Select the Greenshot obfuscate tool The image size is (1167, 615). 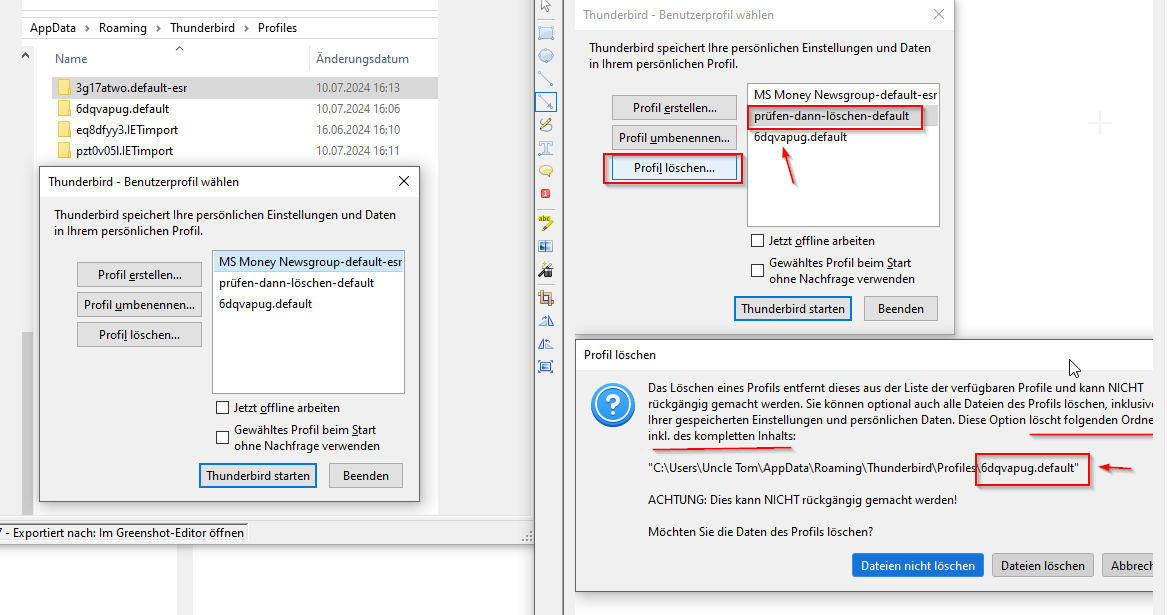click(546, 245)
